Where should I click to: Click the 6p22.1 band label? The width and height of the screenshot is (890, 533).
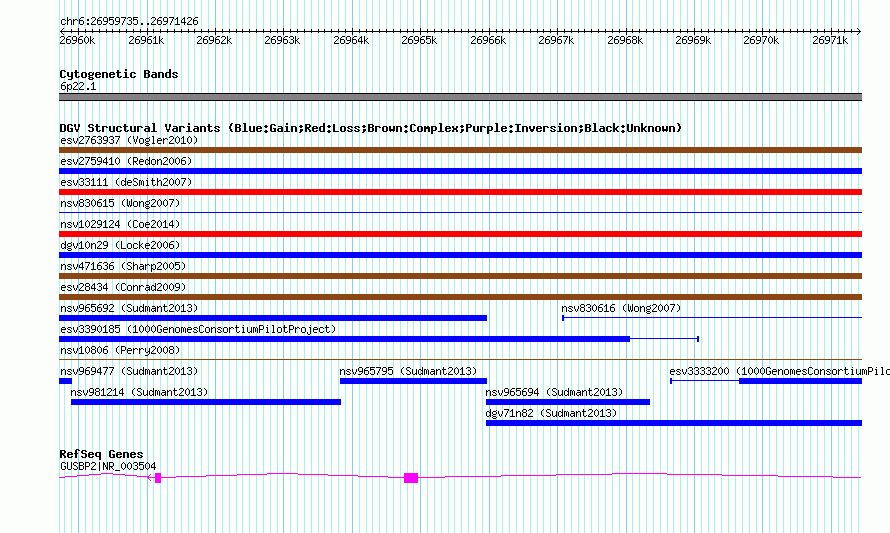[x=78, y=86]
